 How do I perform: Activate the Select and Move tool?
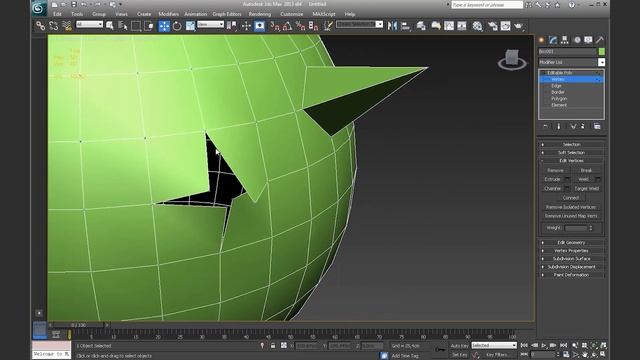(164, 26)
